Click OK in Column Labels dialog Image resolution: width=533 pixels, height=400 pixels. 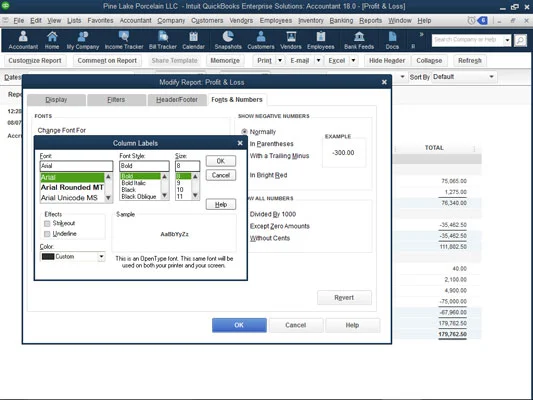click(221, 161)
